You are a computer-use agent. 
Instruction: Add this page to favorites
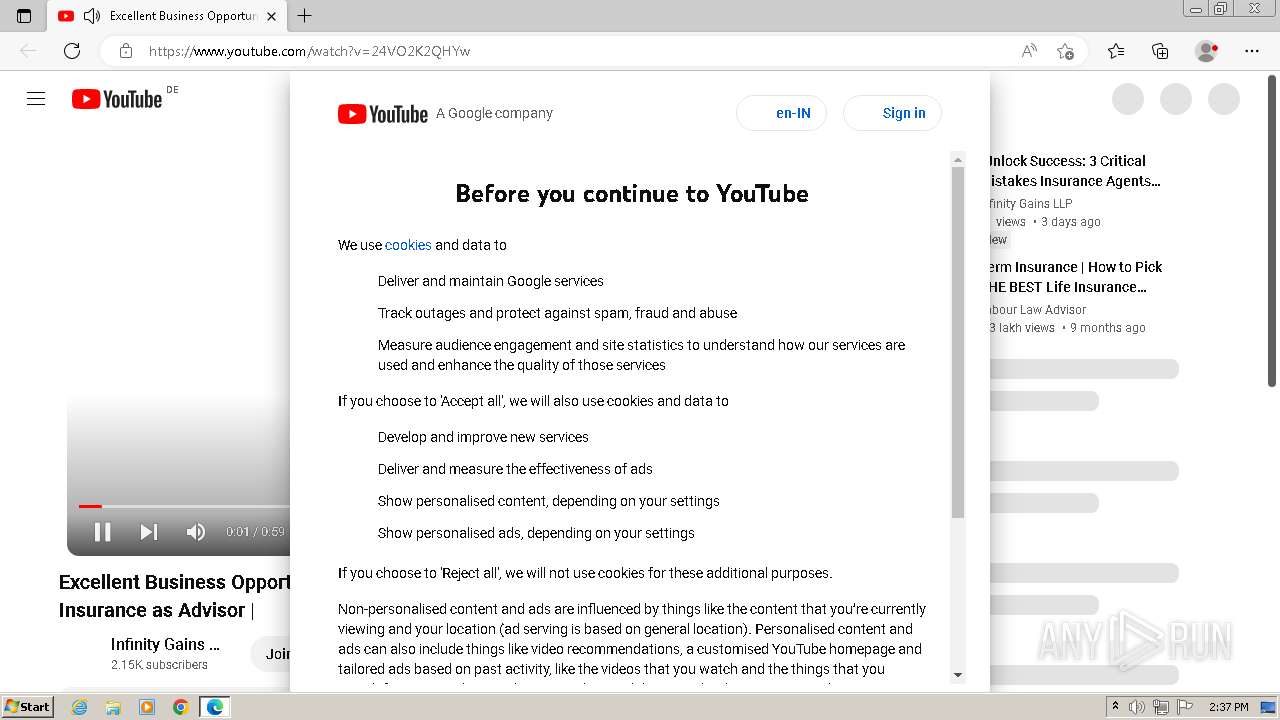click(x=1066, y=51)
